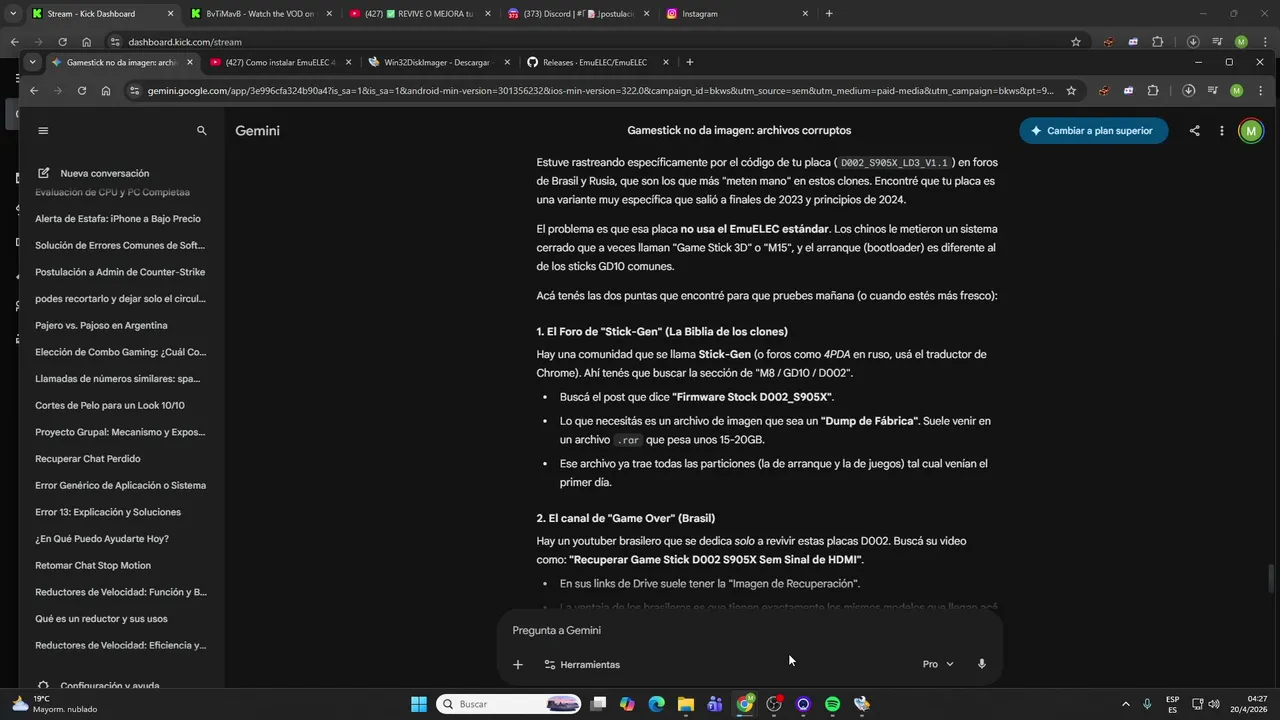The image size is (1280, 720).
Task: Focus the Pregunta a Gemini input field
Action: (x=750, y=631)
